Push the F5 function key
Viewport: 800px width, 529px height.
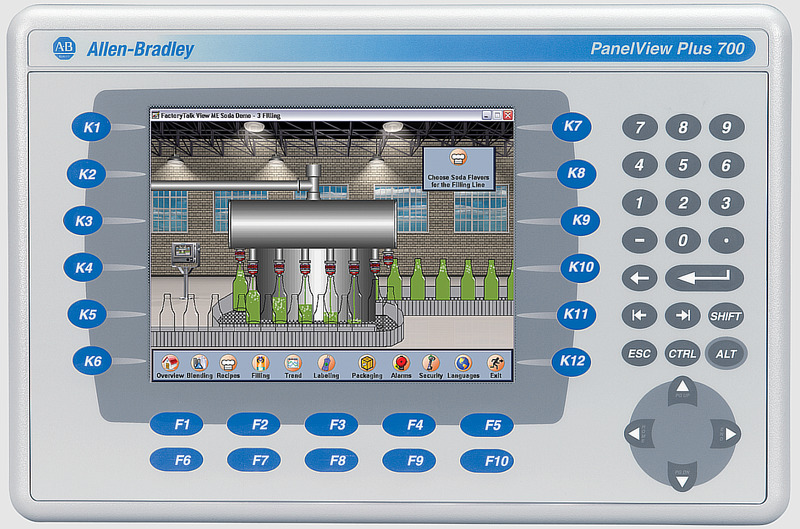487,424
